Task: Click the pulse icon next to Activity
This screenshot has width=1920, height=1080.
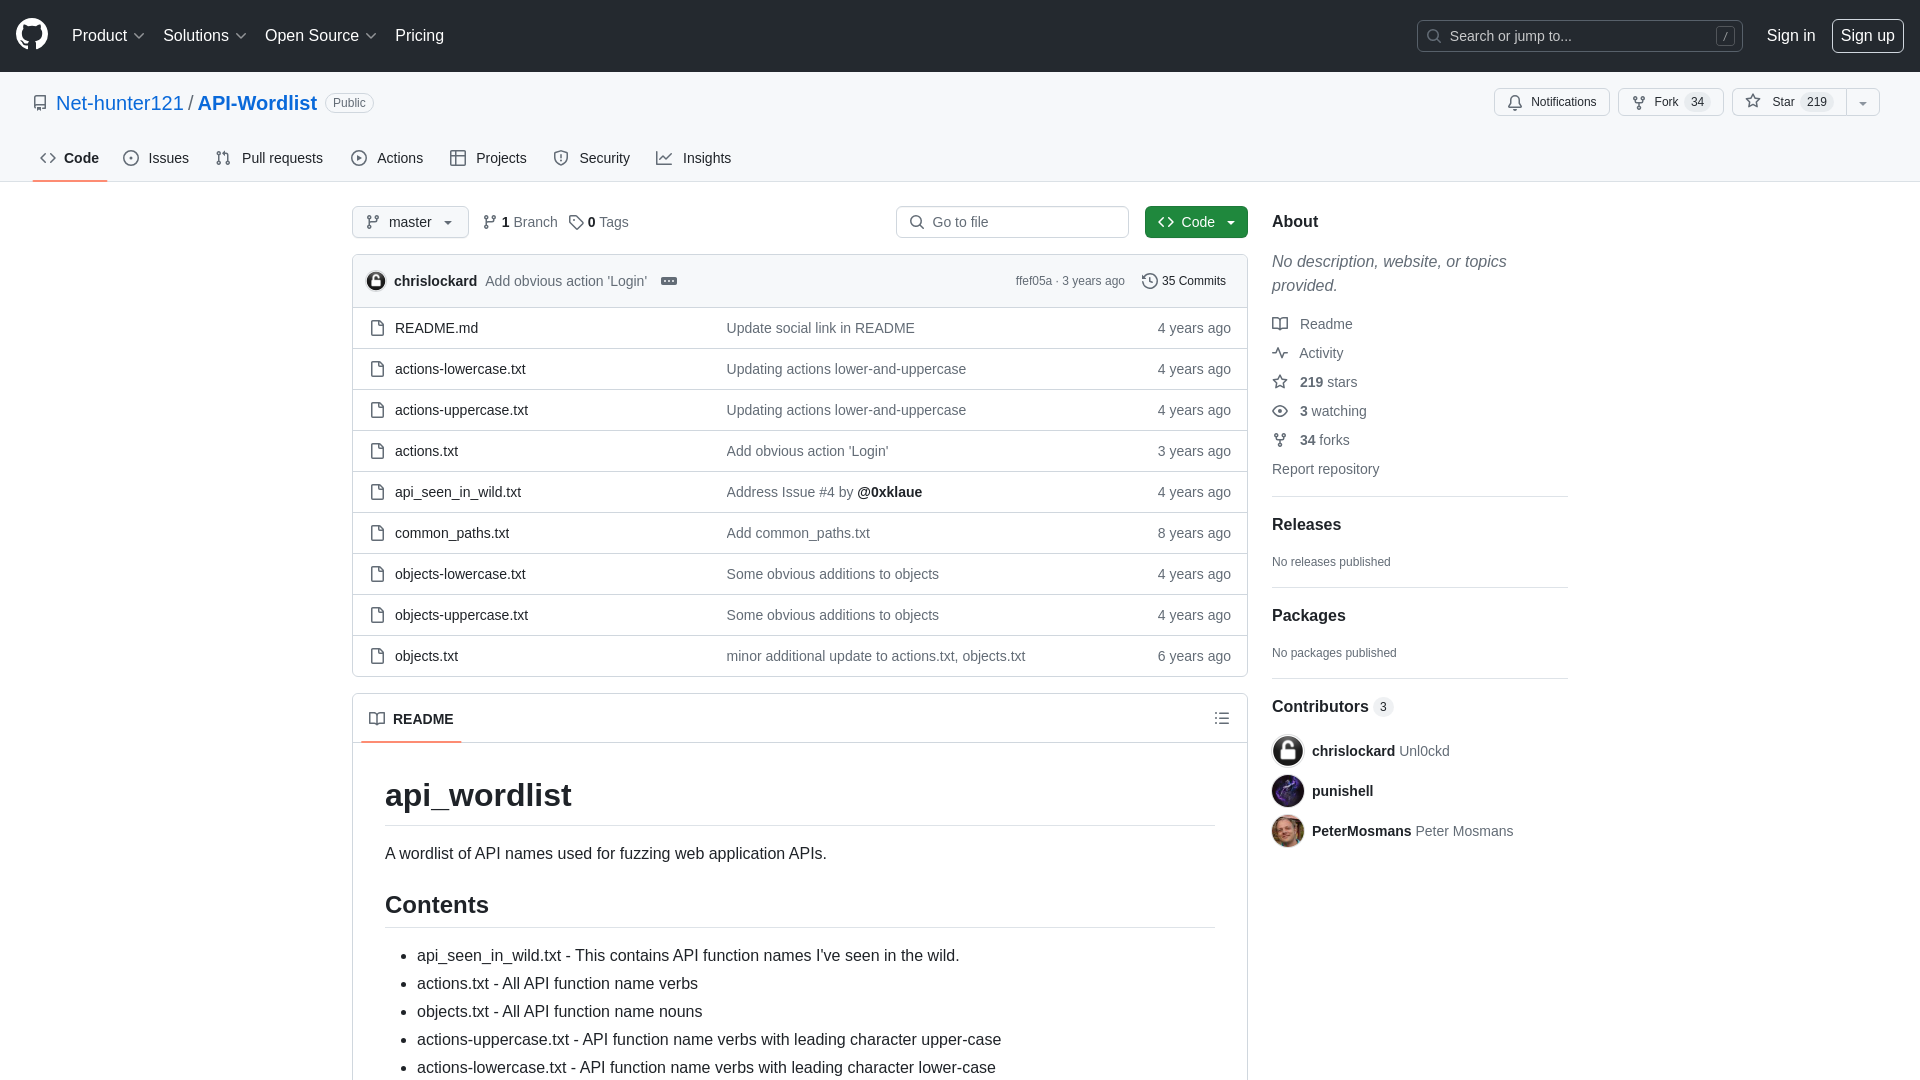Action: tap(1280, 353)
